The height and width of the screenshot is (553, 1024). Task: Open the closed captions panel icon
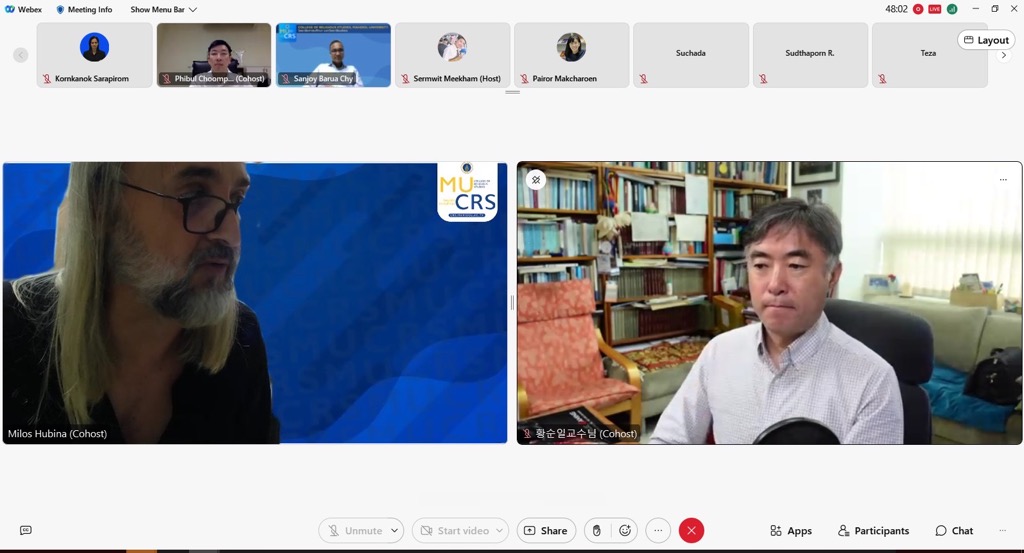click(26, 531)
